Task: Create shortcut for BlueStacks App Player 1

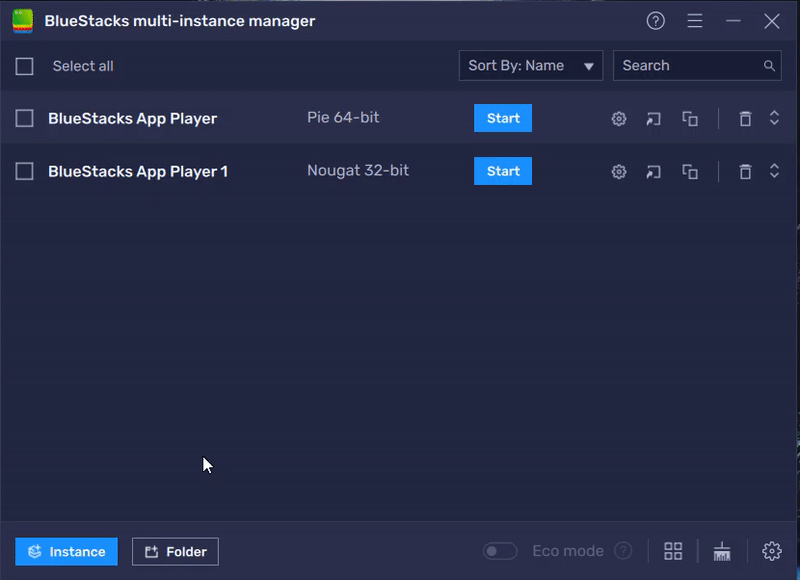Action: coord(654,172)
